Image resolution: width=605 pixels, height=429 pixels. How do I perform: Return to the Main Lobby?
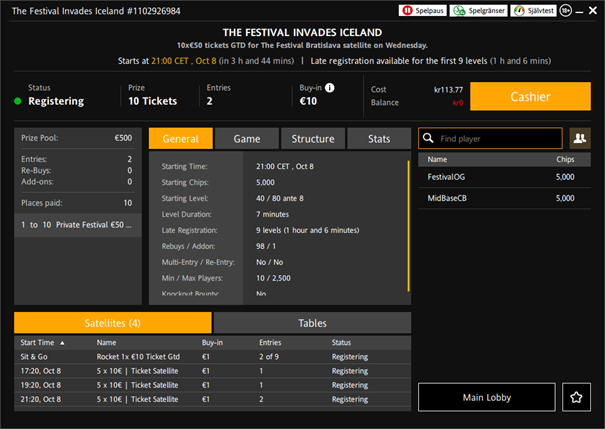tap(486, 398)
